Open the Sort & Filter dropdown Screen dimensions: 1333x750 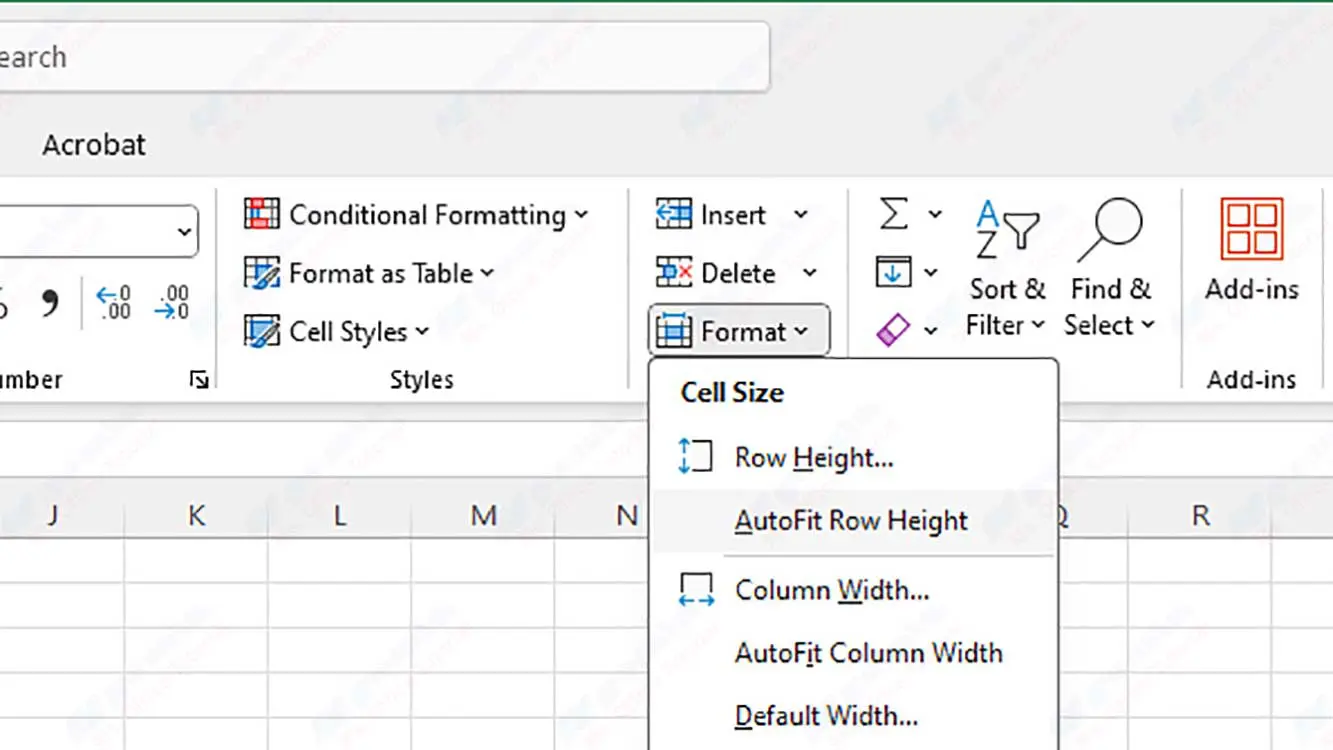(x=1006, y=307)
